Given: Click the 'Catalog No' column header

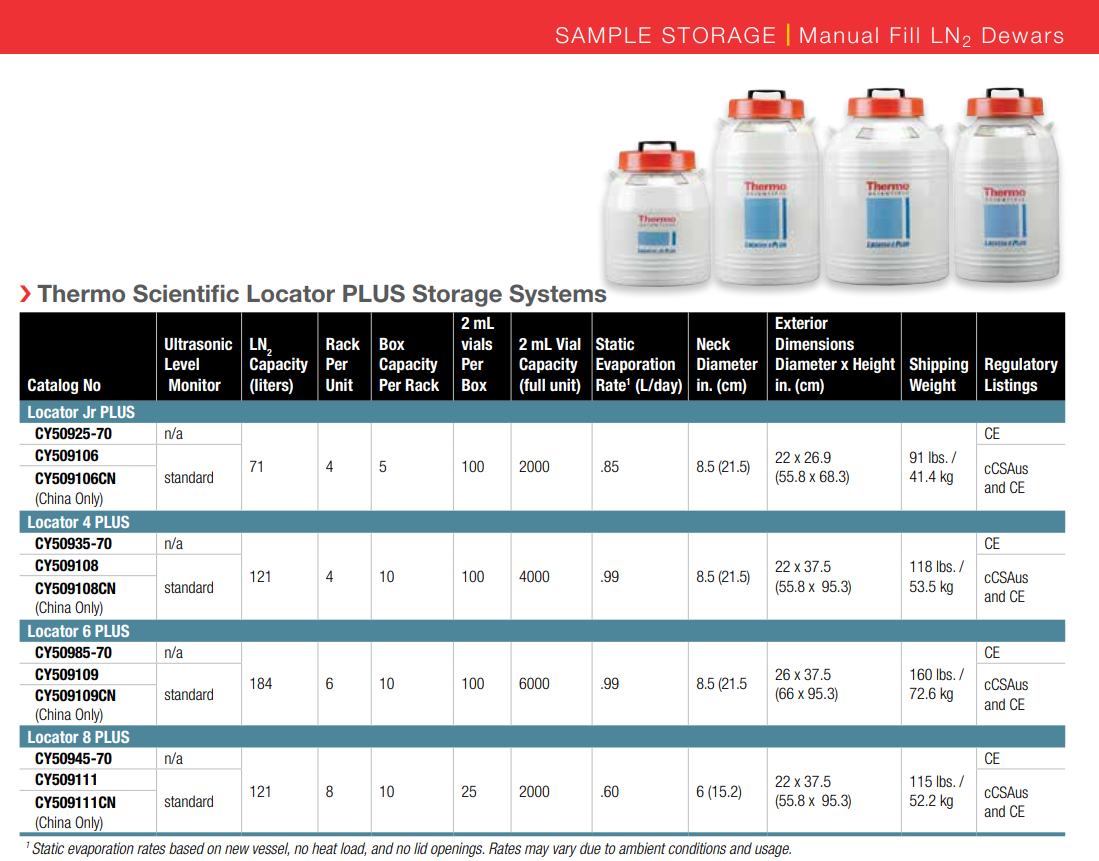Looking at the screenshot, I should [64, 385].
